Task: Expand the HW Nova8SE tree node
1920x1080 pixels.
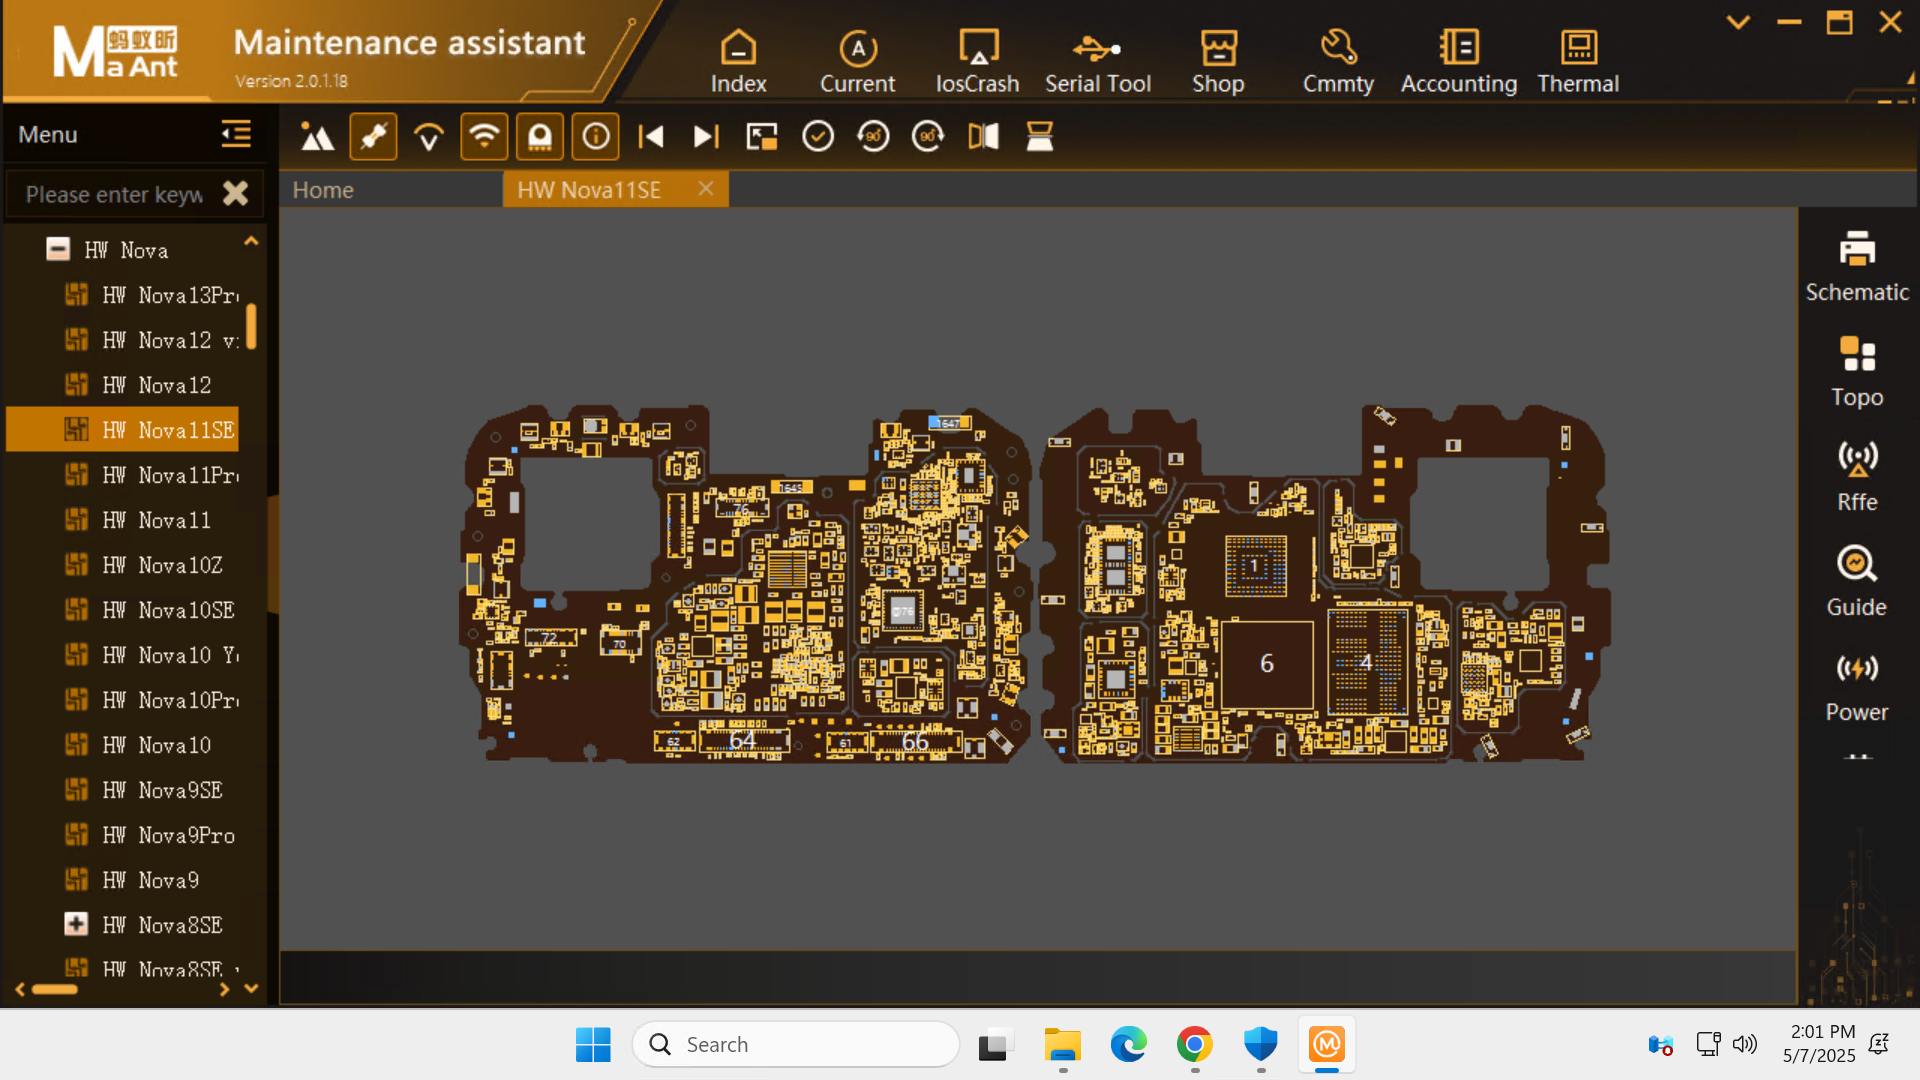Action: [x=76, y=924]
